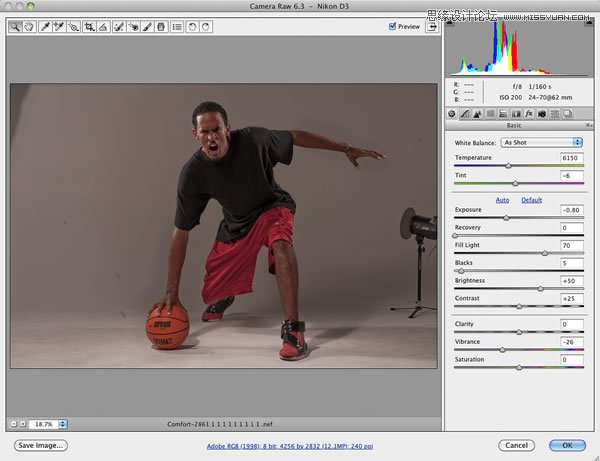Click the Tint slider handle
The height and width of the screenshot is (461, 600).
[x=515, y=183]
